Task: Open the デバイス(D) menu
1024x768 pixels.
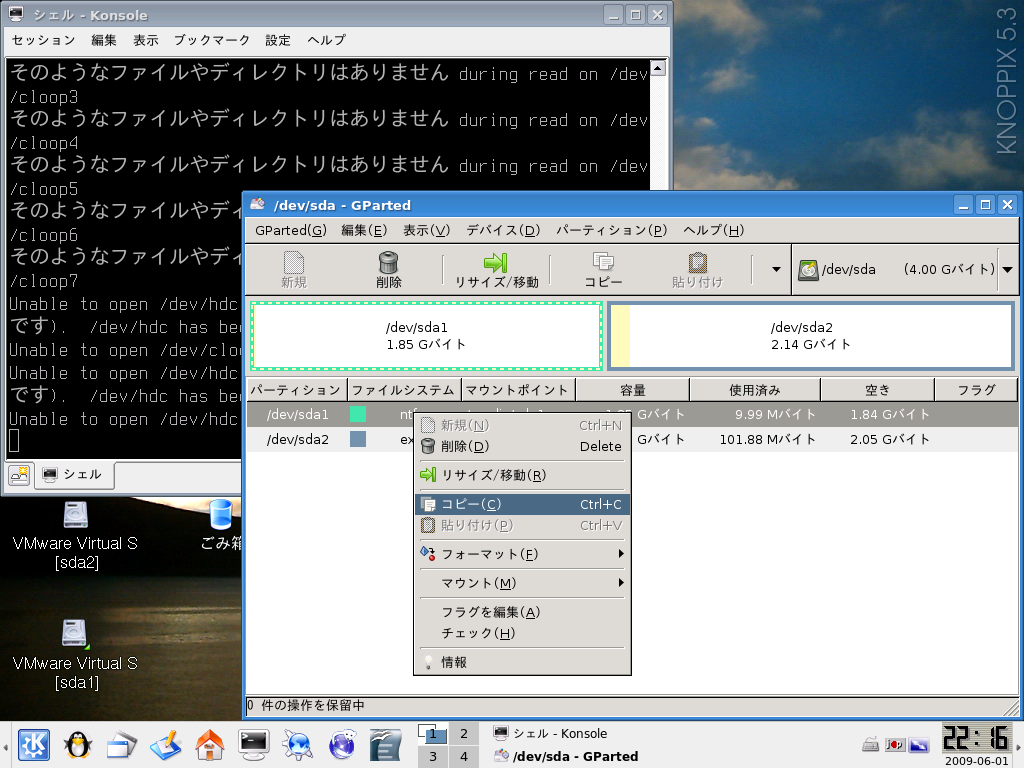Action: 503,231
